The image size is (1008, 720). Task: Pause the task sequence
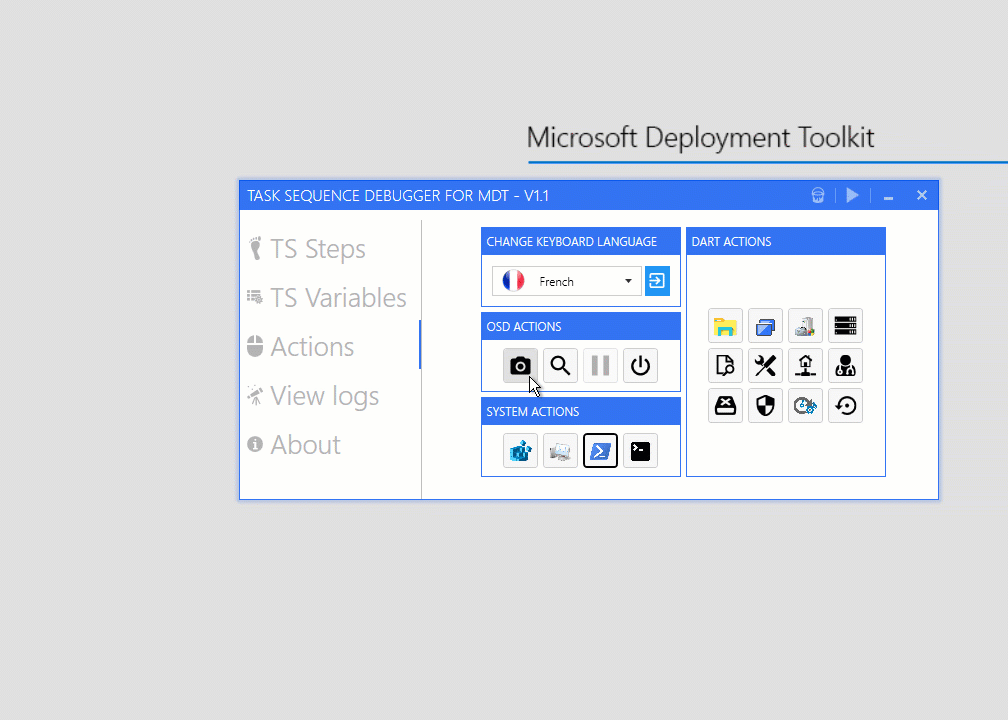[600, 365]
